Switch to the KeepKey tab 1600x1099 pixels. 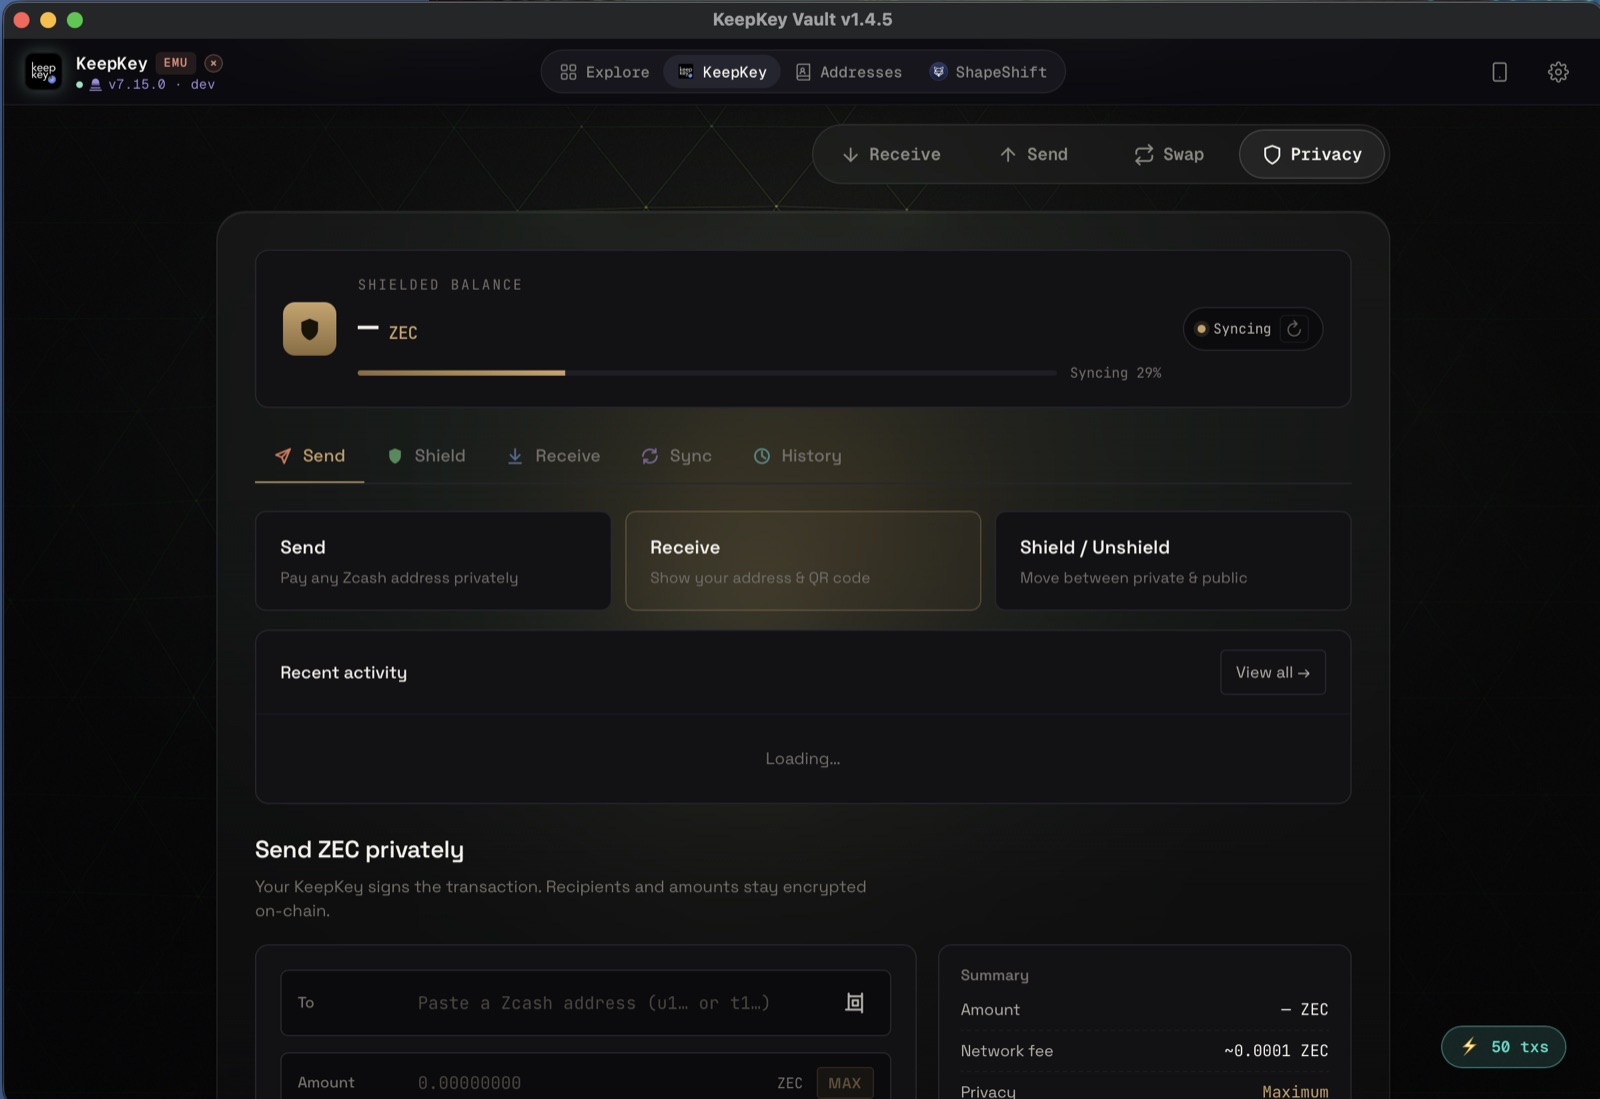(x=722, y=72)
